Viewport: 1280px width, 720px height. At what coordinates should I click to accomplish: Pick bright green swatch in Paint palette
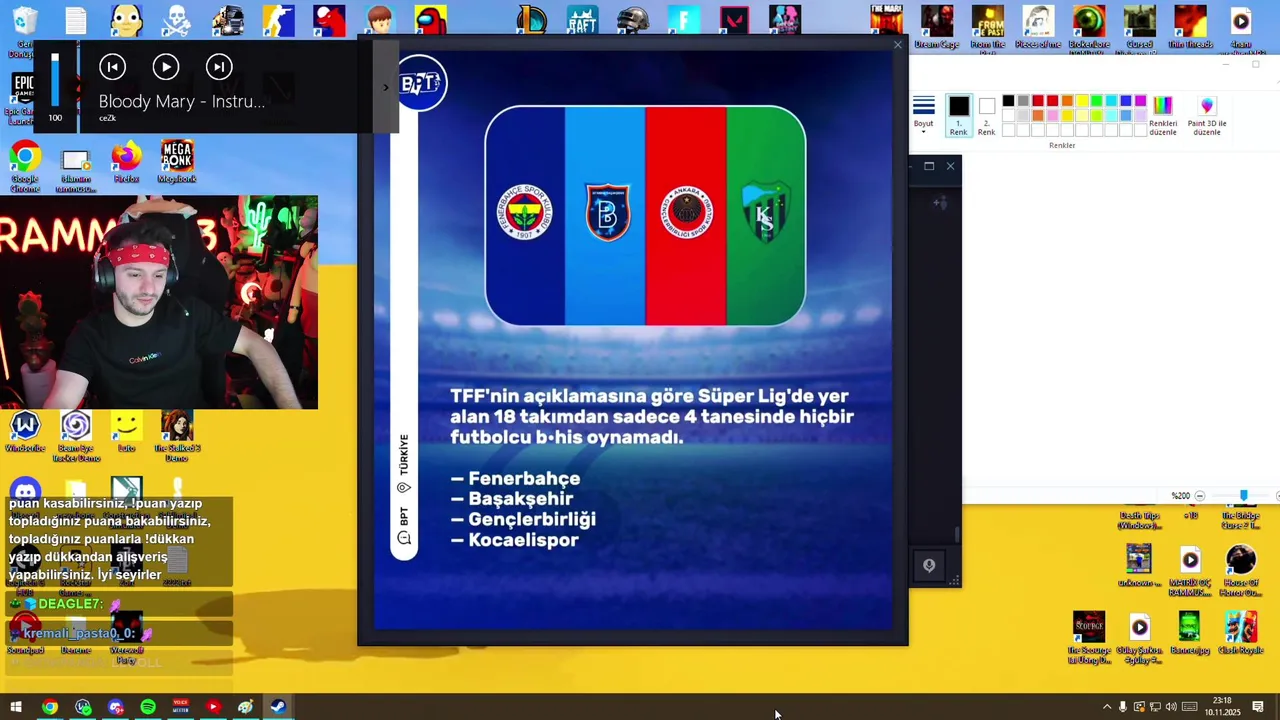coord(1097,101)
